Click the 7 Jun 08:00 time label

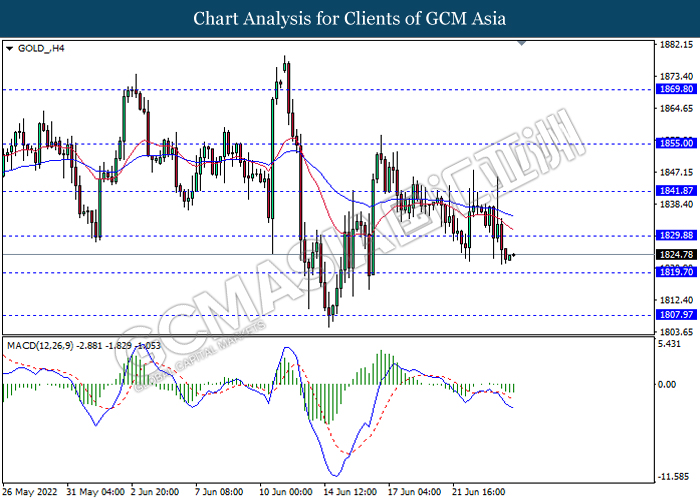[219, 492]
